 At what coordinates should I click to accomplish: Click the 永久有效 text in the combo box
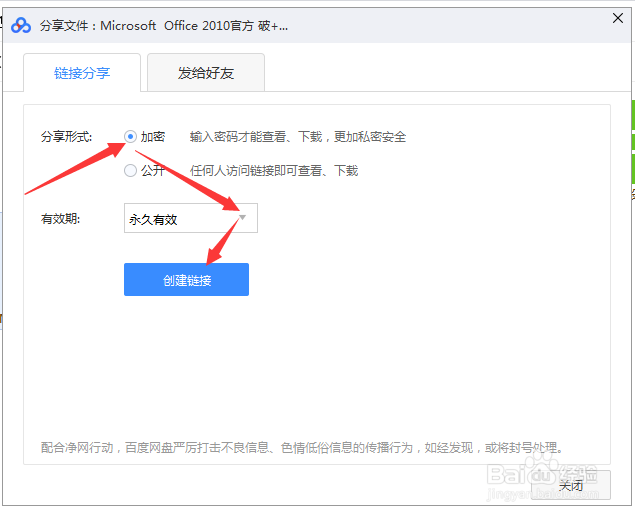coord(153,220)
